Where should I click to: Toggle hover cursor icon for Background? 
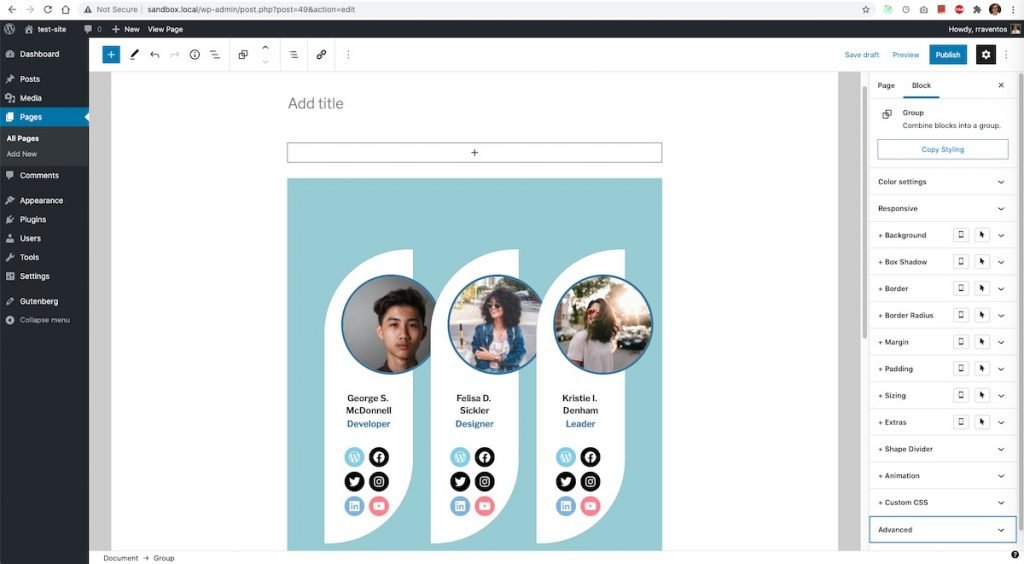(x=982, y=235)
